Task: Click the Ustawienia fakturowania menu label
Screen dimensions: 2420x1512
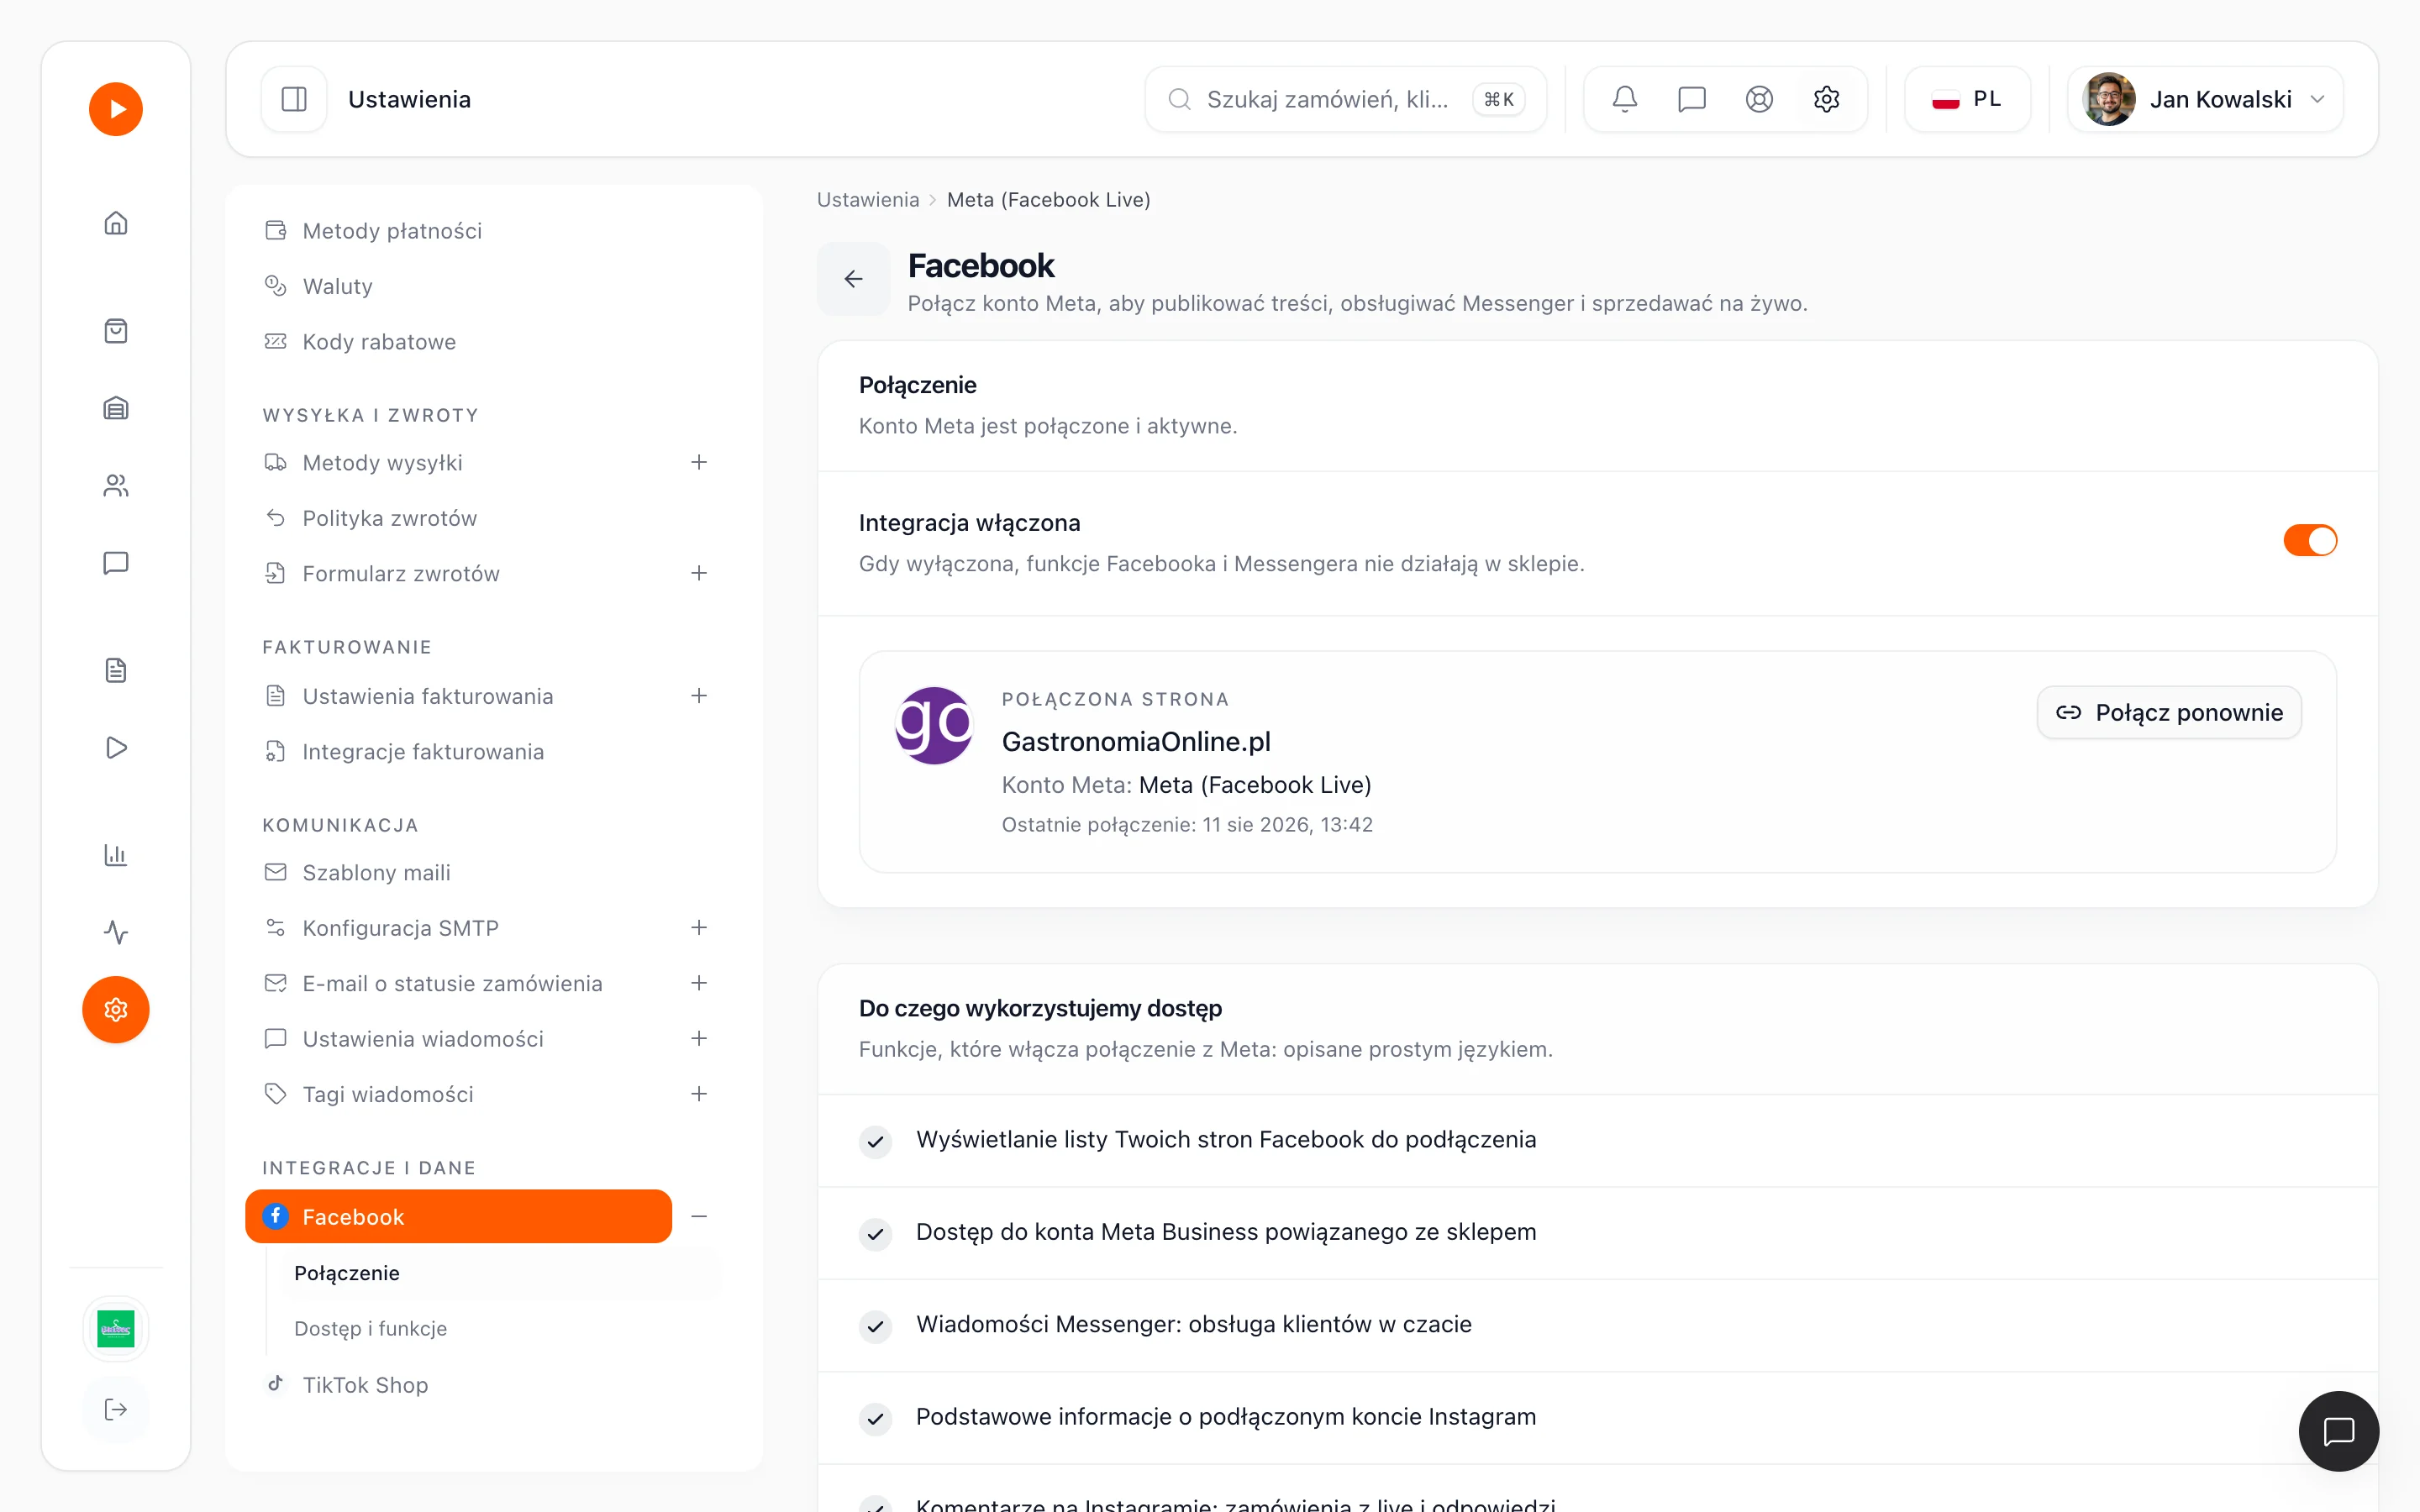Action: (x=427, y=696)
